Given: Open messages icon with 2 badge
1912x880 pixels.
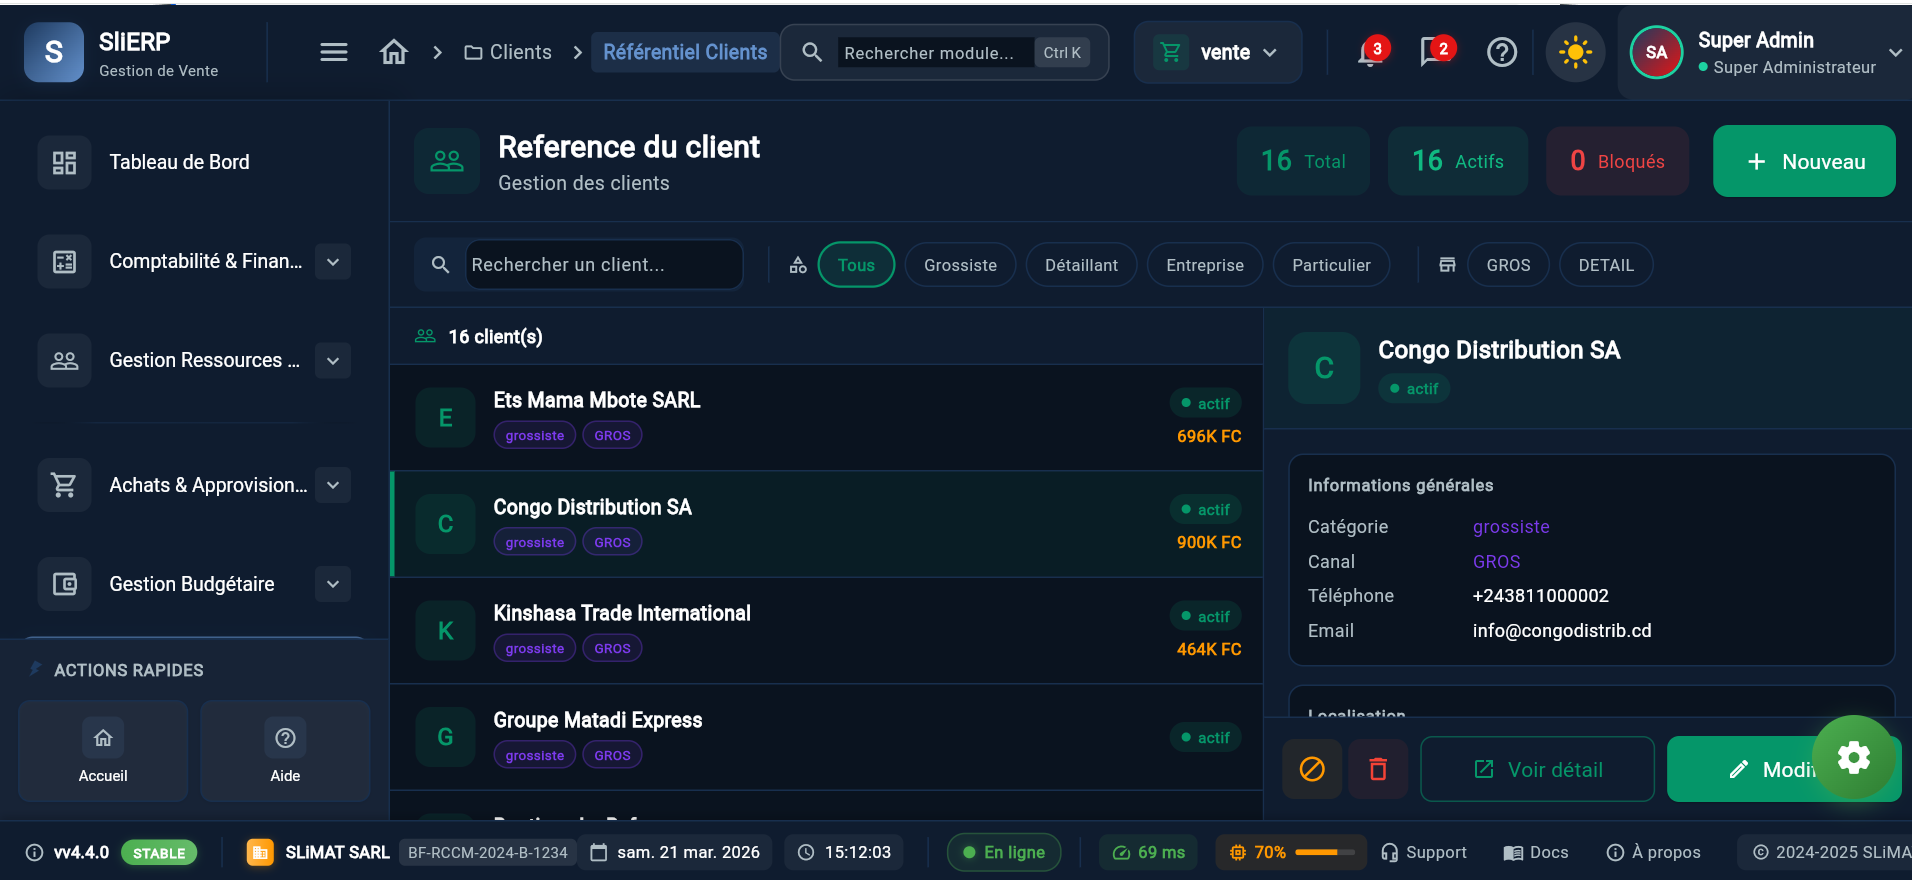Looking at the screenshot, I should pos(1435,52).
